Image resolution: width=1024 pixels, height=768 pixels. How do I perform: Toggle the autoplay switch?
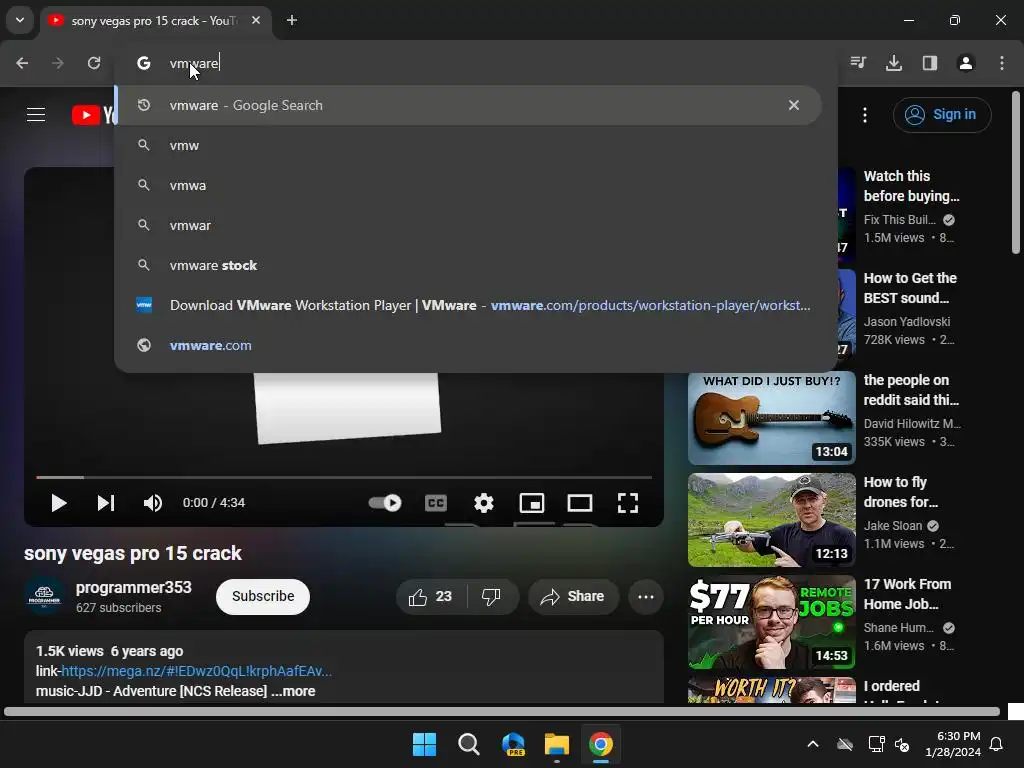[385, 503]
